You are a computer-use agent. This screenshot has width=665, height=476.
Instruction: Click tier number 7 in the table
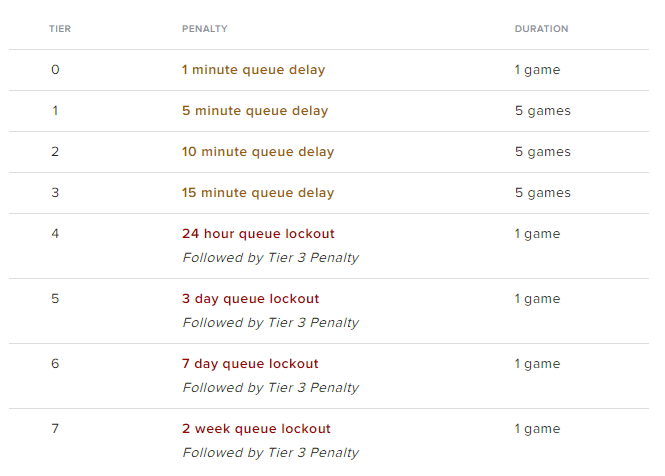tap(55, 429)
